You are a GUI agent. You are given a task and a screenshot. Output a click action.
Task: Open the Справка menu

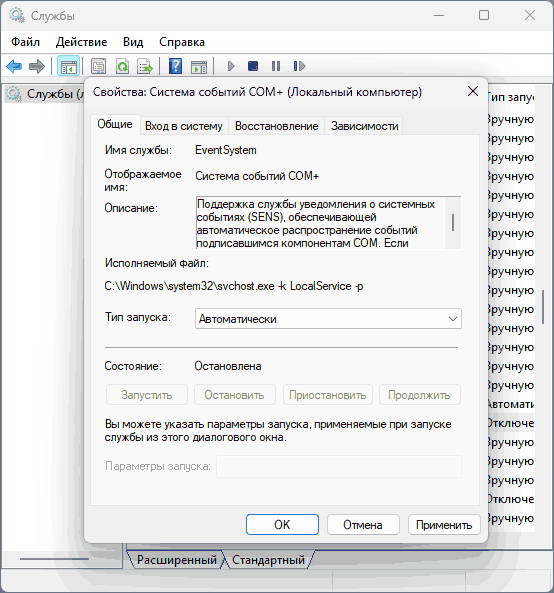(x=182, y=42)
